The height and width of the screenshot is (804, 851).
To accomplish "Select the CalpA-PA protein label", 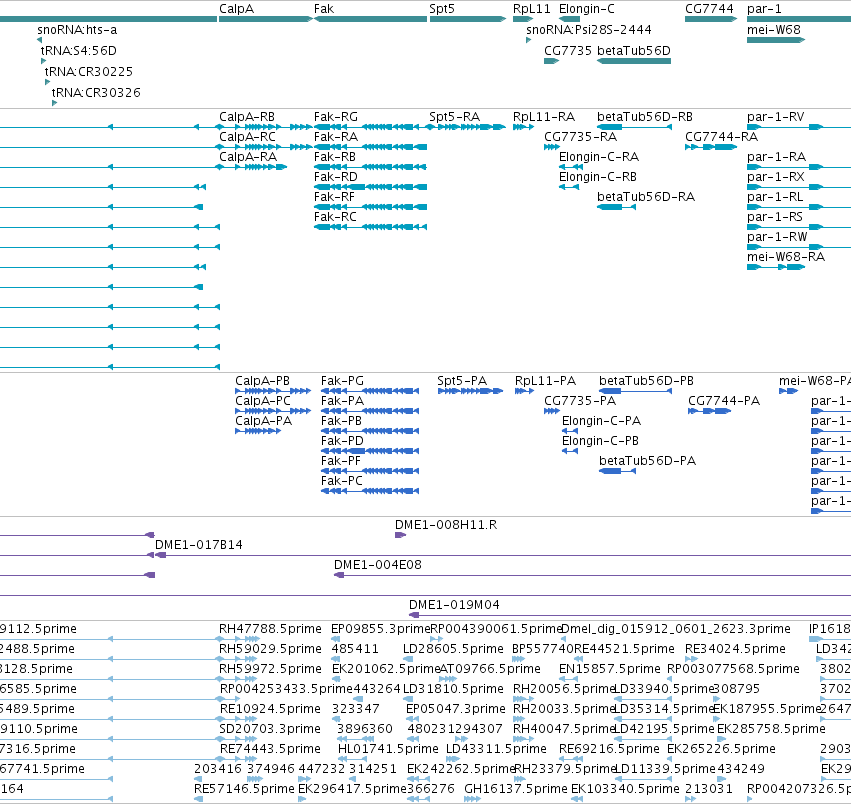I will (264, 422).
